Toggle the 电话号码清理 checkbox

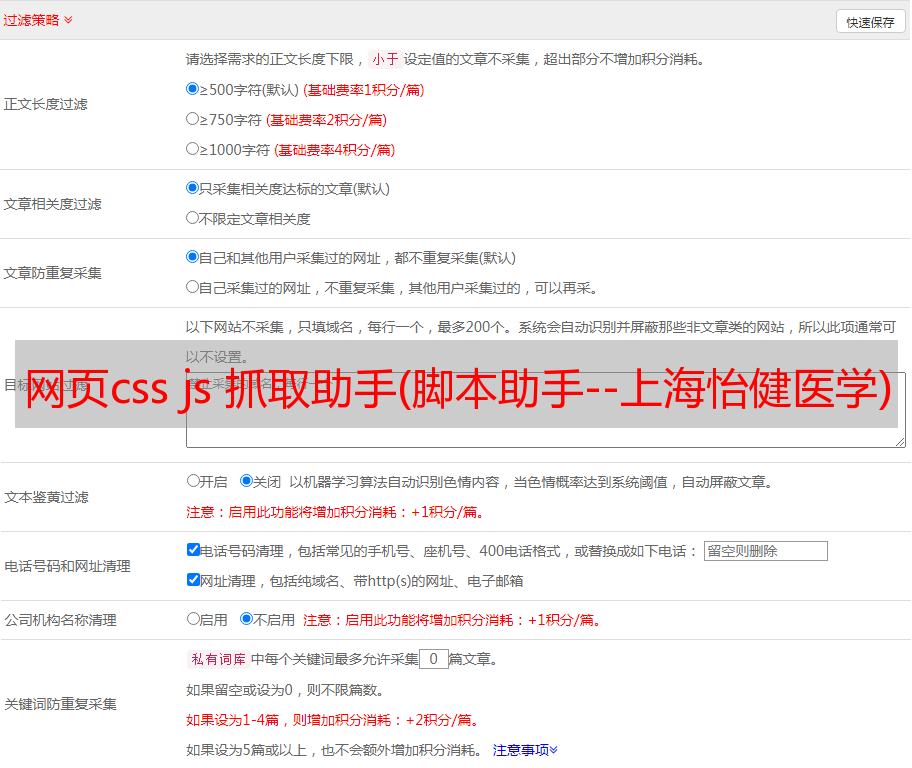(193, 550)
